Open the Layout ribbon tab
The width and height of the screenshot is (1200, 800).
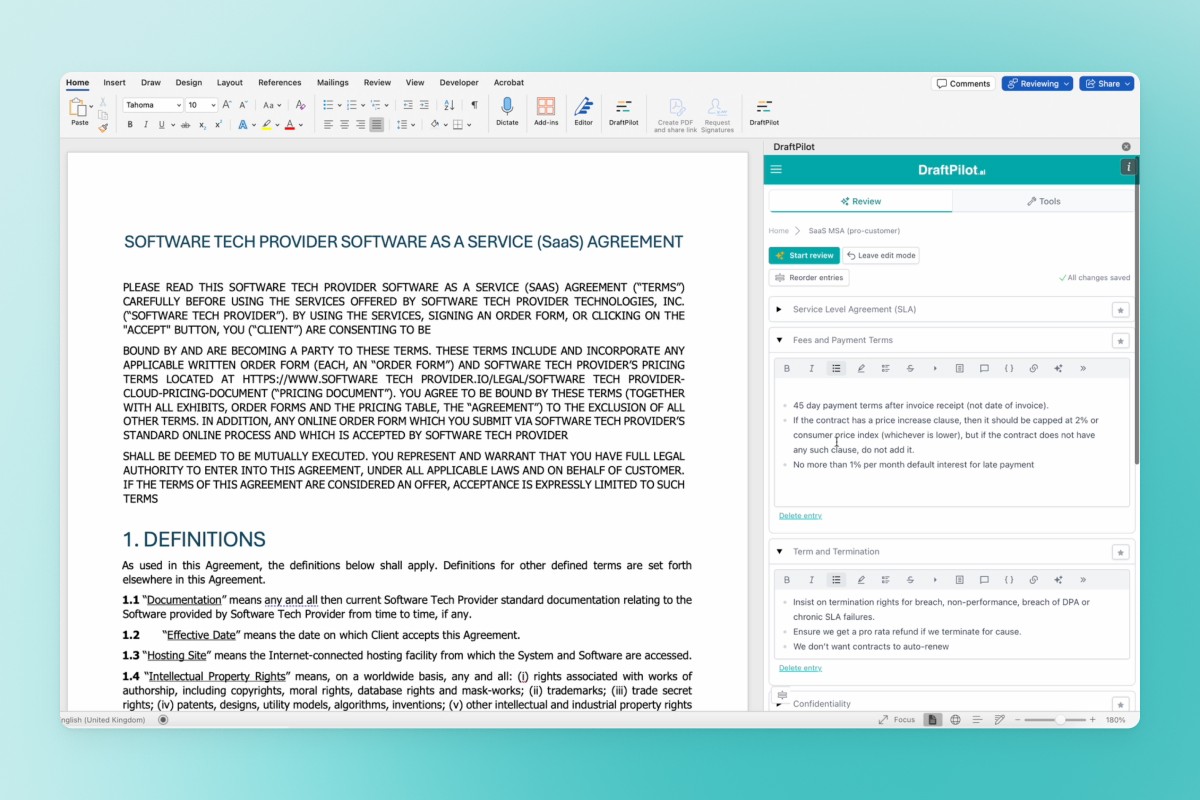[230, 83]
